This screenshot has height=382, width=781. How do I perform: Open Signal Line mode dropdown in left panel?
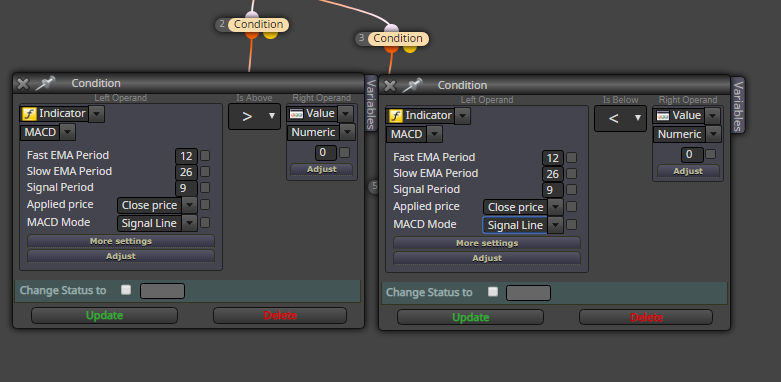tap(189, 223)
